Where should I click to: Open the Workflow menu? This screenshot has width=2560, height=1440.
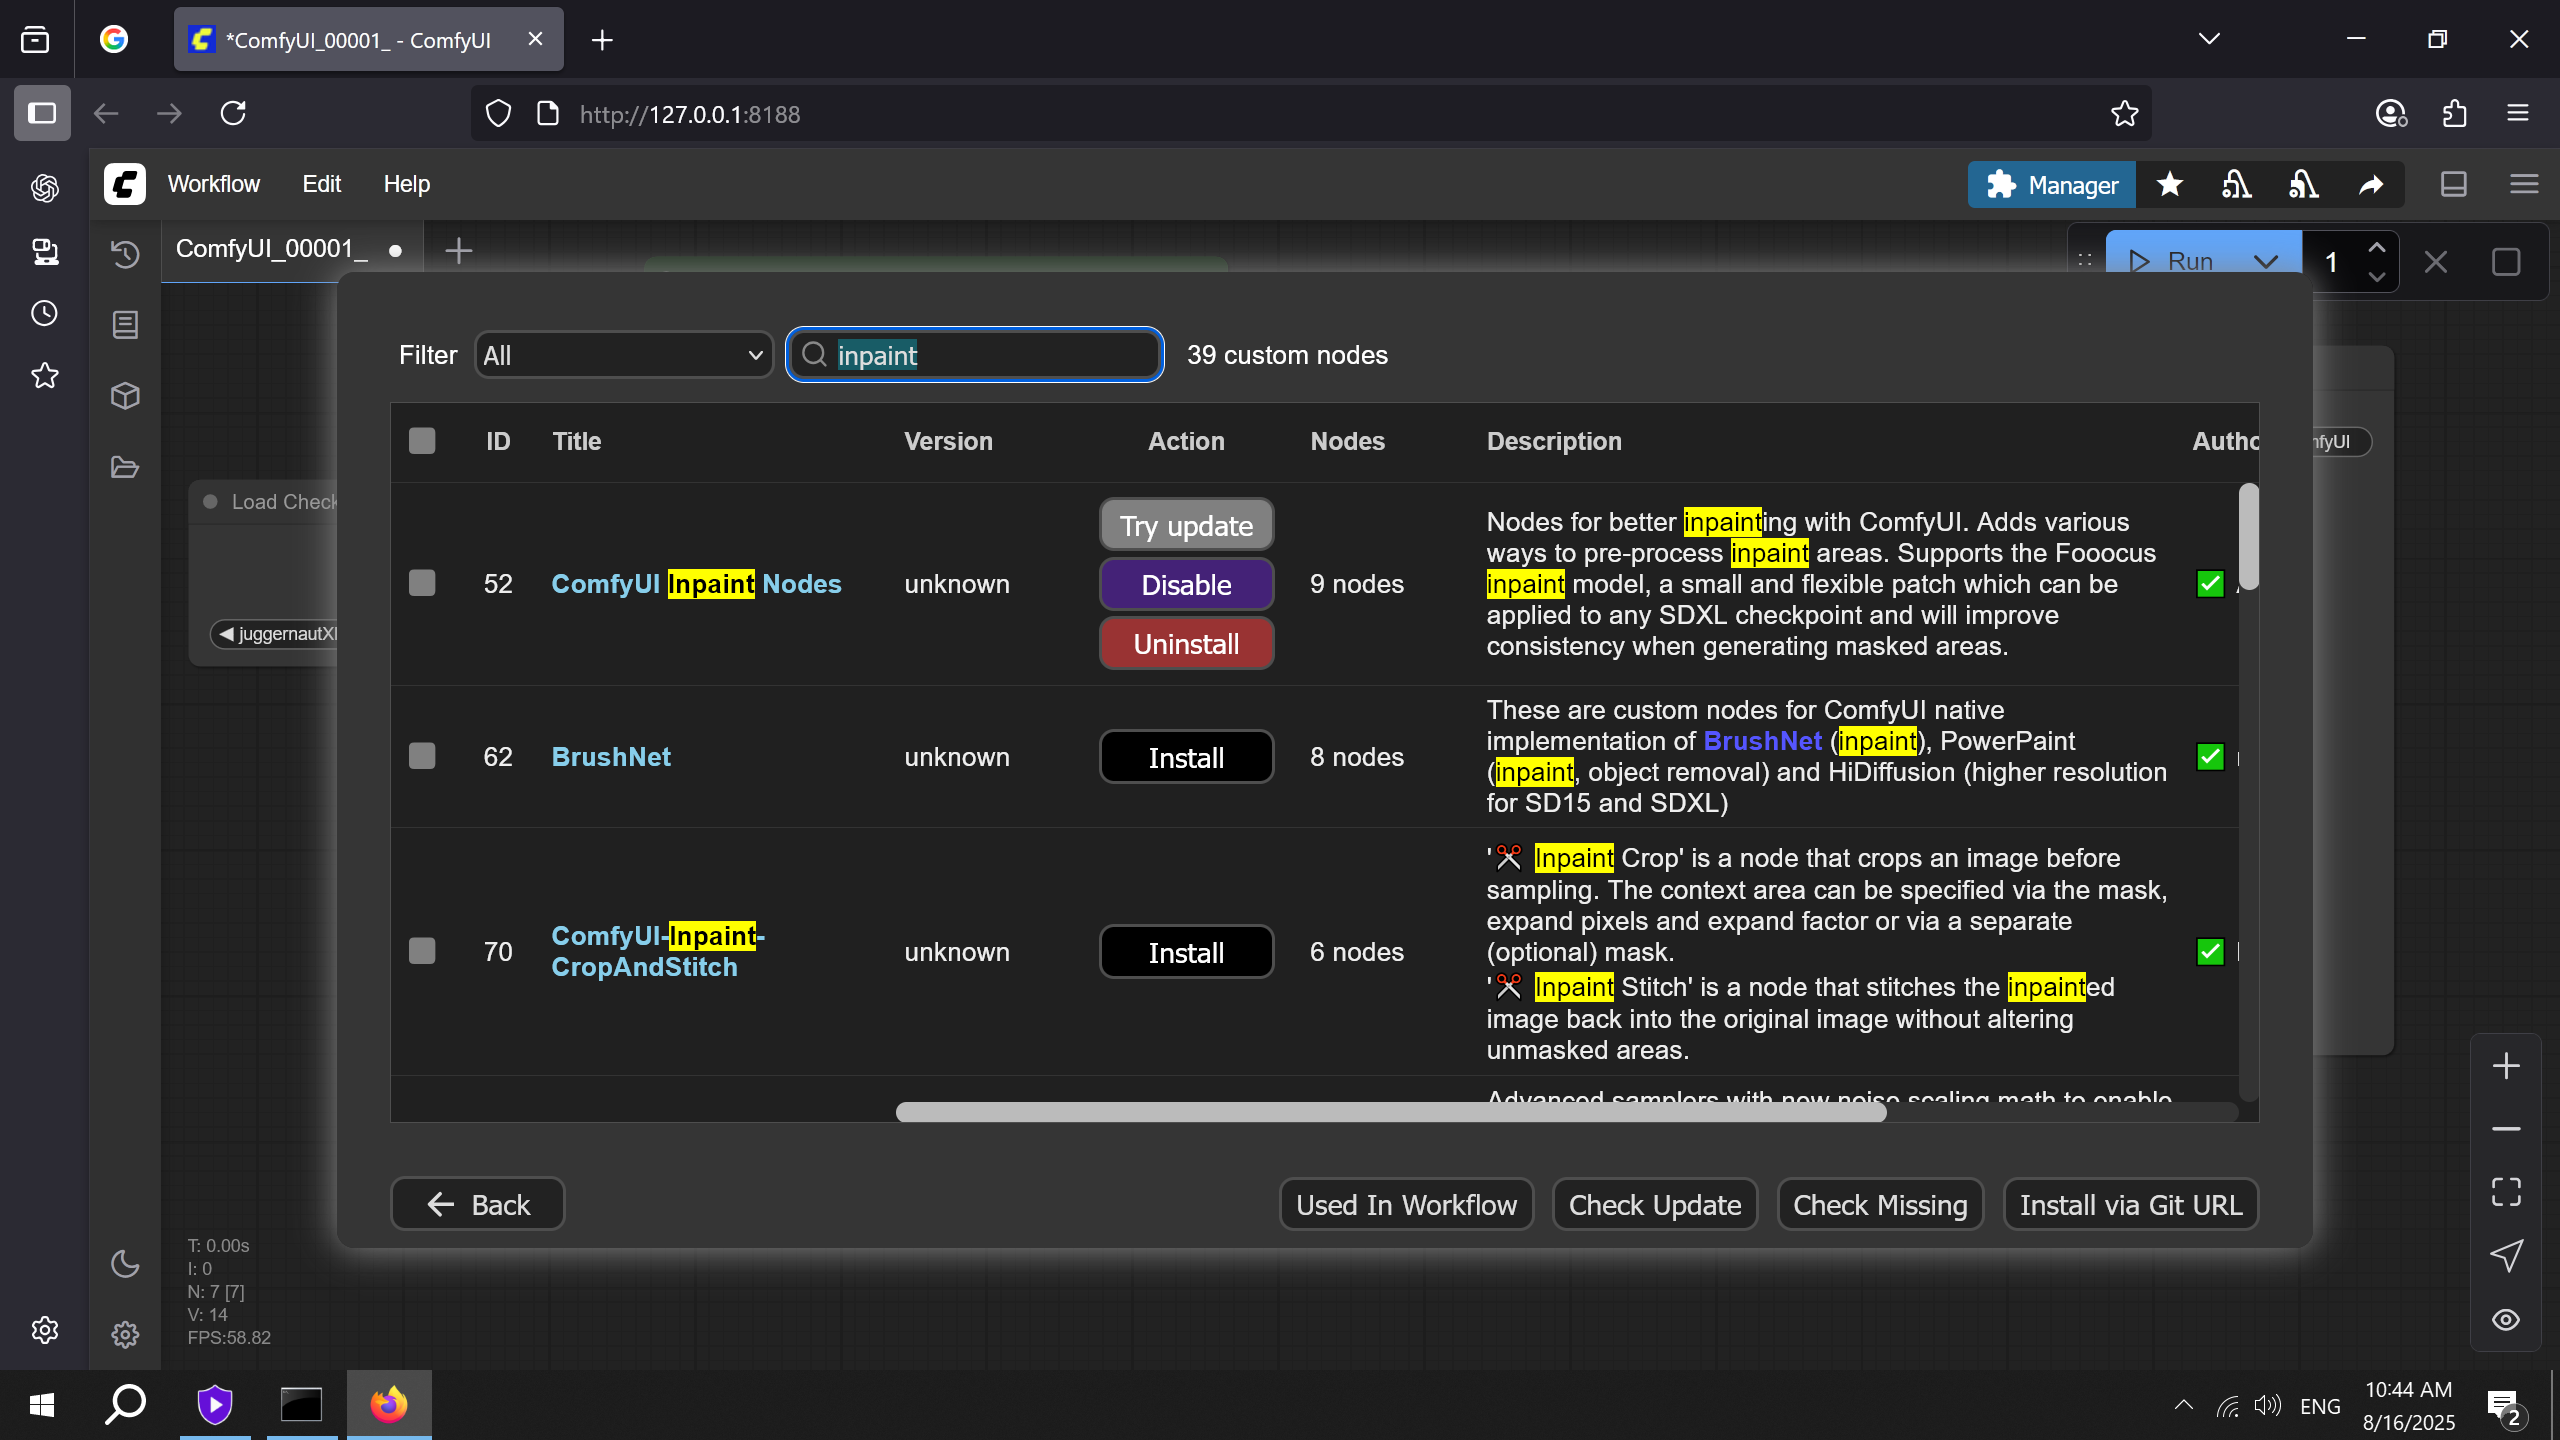214,184
